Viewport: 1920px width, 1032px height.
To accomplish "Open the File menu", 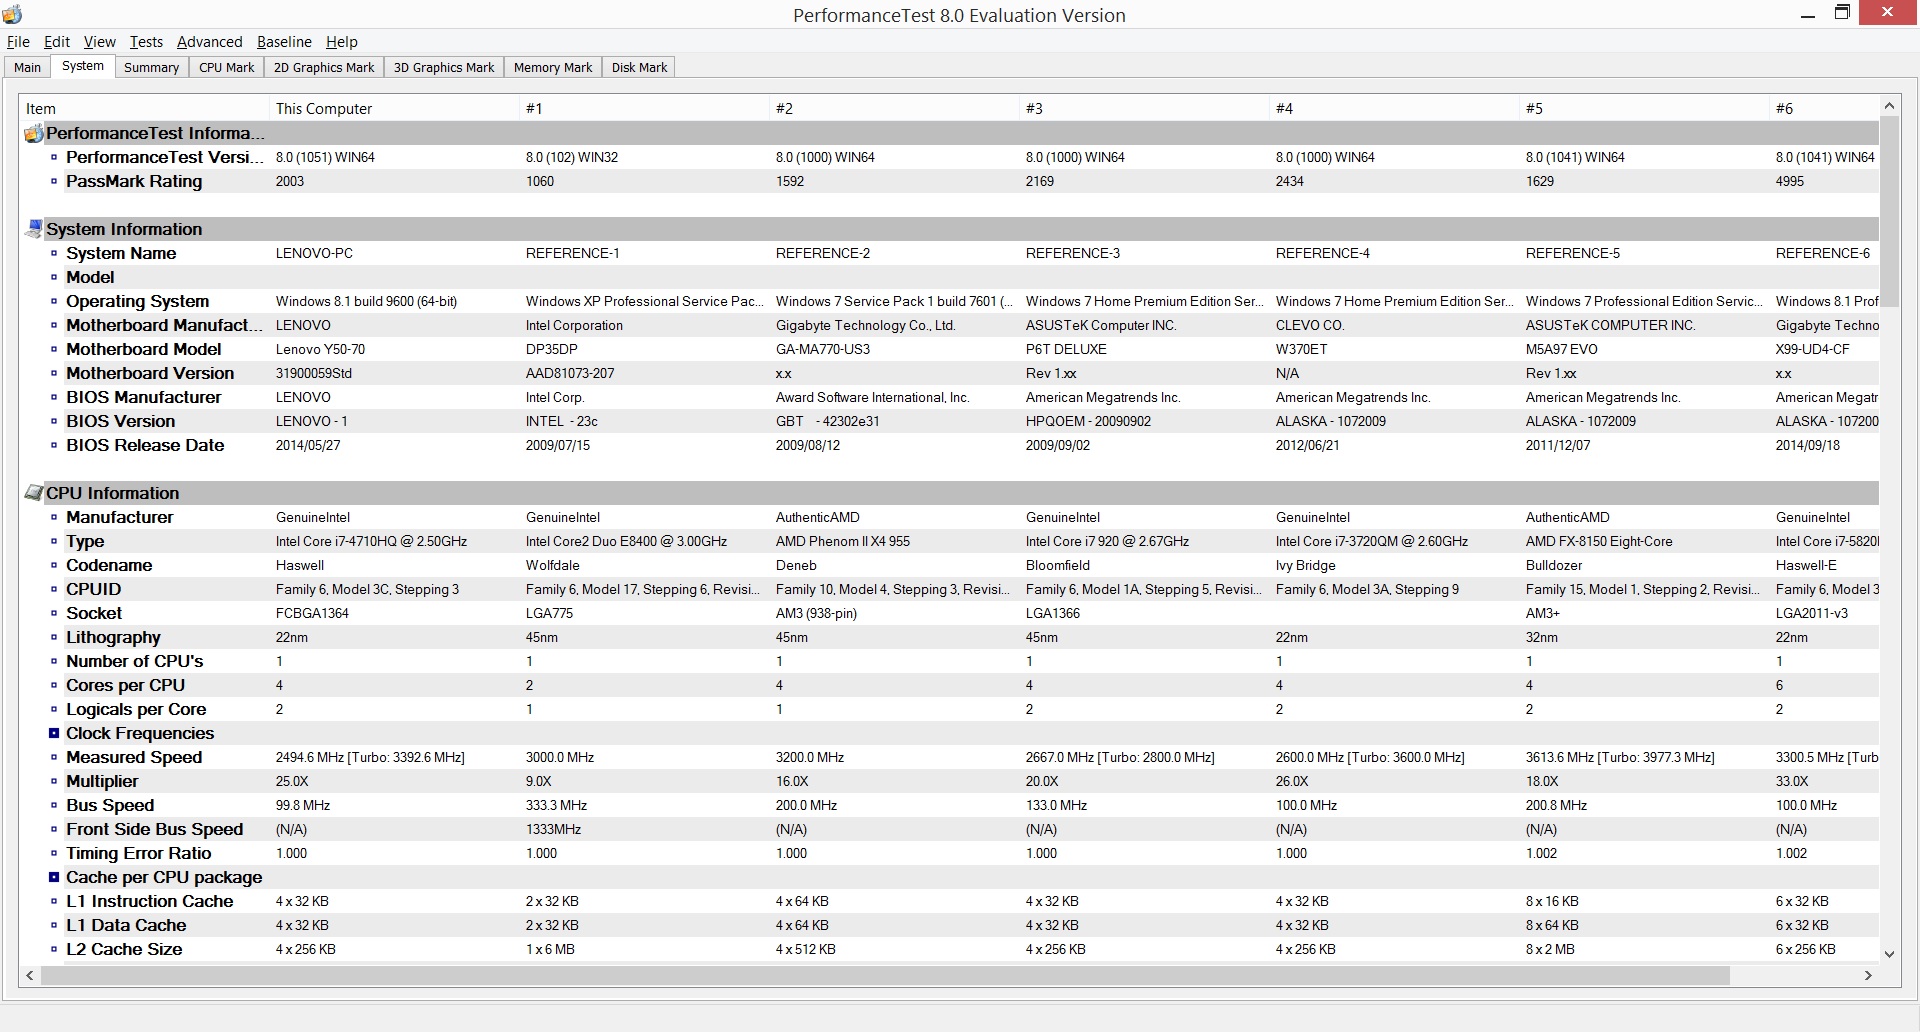I will (18, 42).
